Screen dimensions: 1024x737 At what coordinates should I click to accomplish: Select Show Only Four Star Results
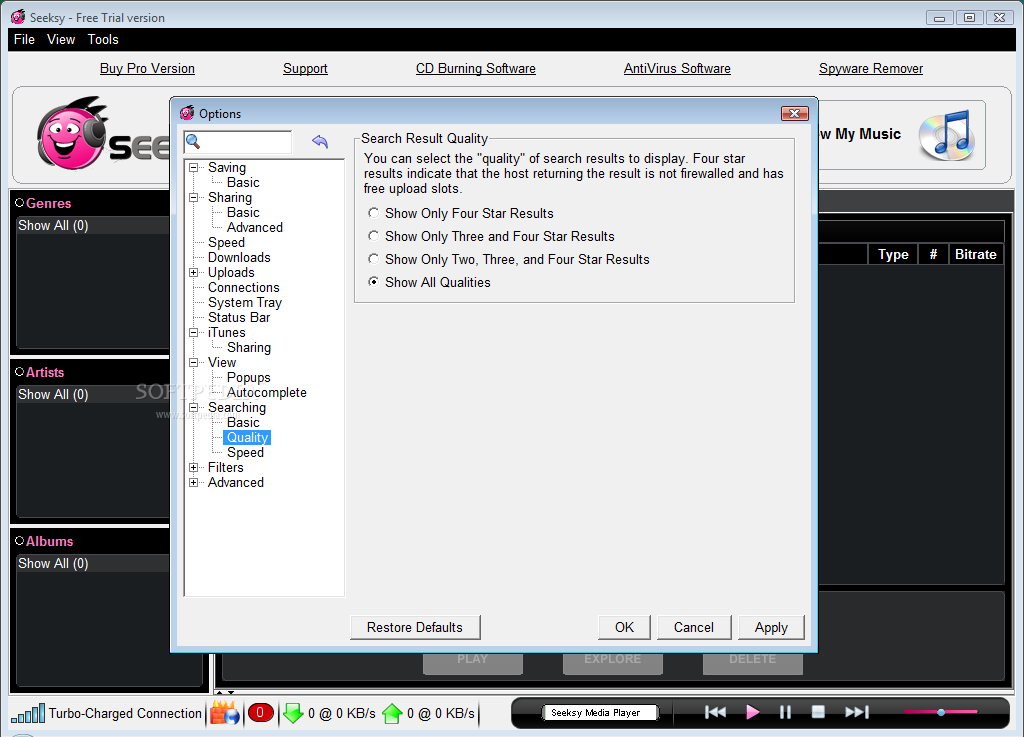(x=374, y=213)
